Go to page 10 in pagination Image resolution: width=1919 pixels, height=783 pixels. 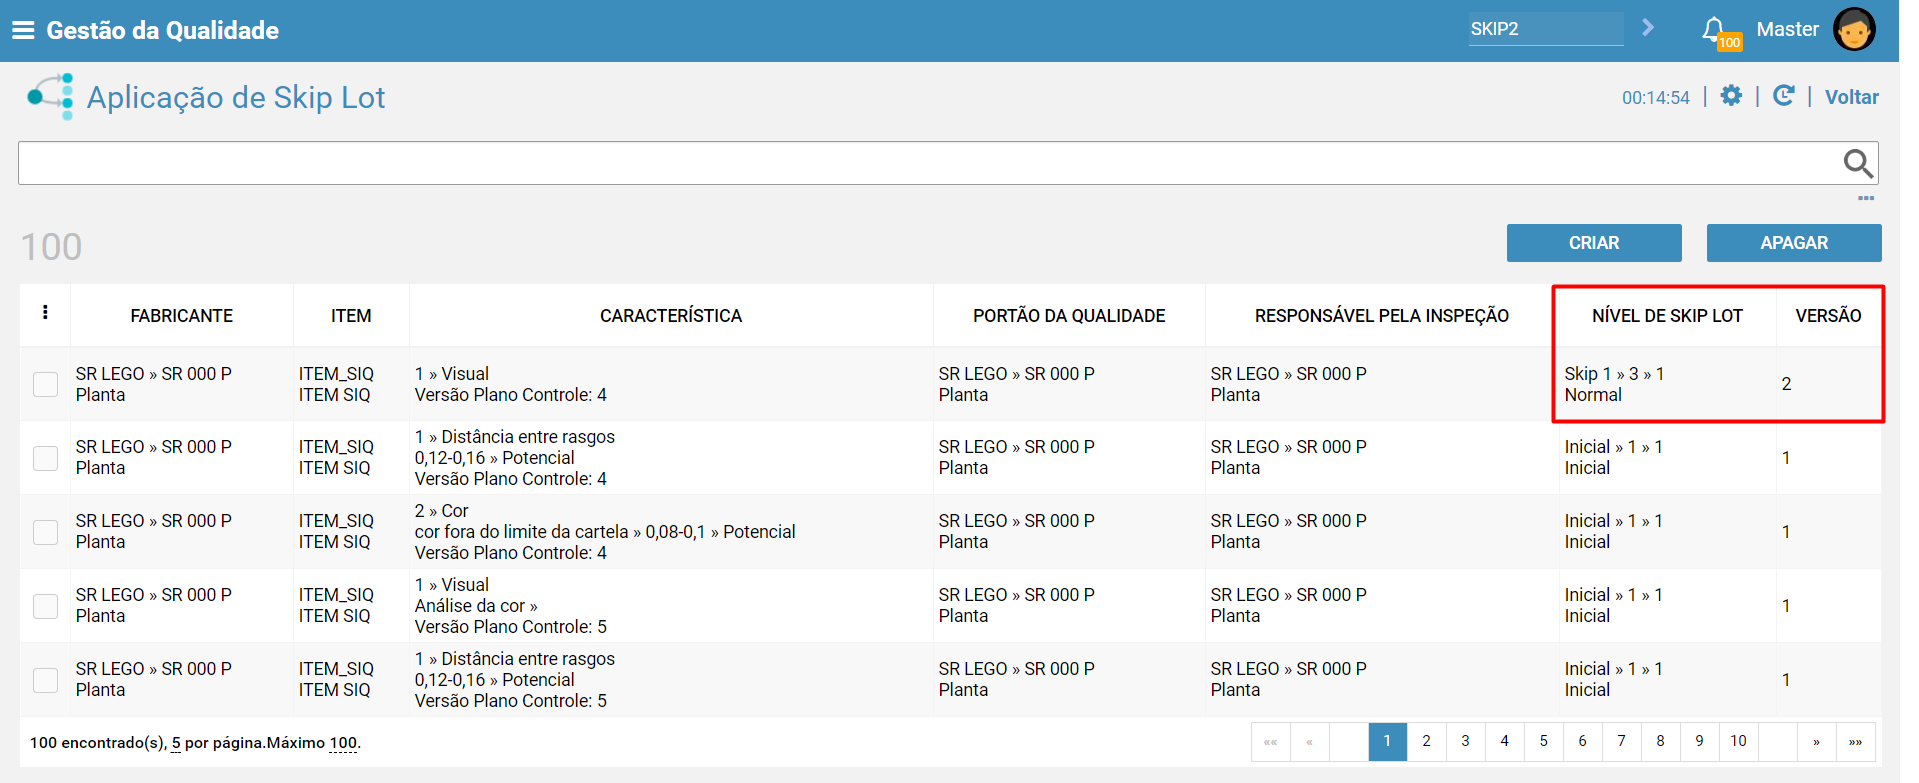[1738, 741]
